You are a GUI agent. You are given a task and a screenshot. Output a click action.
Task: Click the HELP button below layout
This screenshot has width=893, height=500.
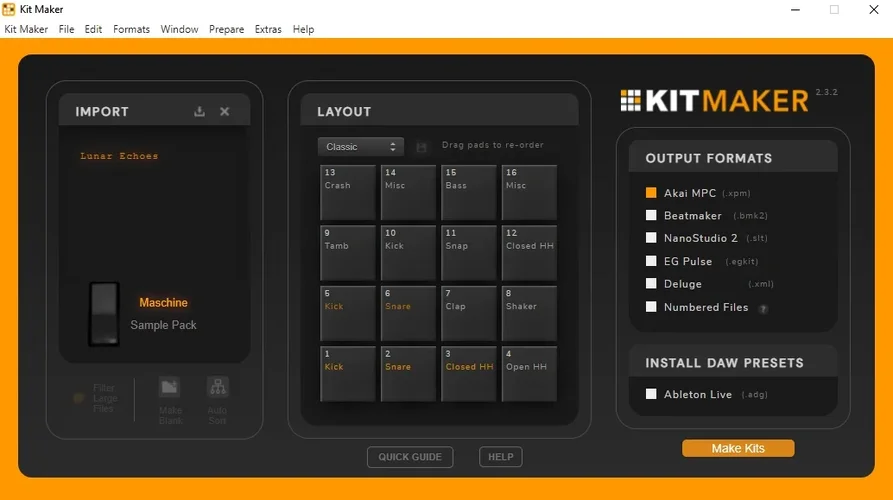[501, 457]
